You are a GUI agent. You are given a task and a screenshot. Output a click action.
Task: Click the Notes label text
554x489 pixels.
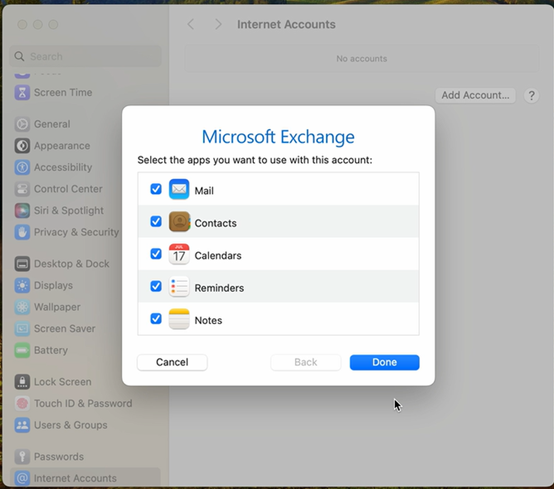coord(208,320)
